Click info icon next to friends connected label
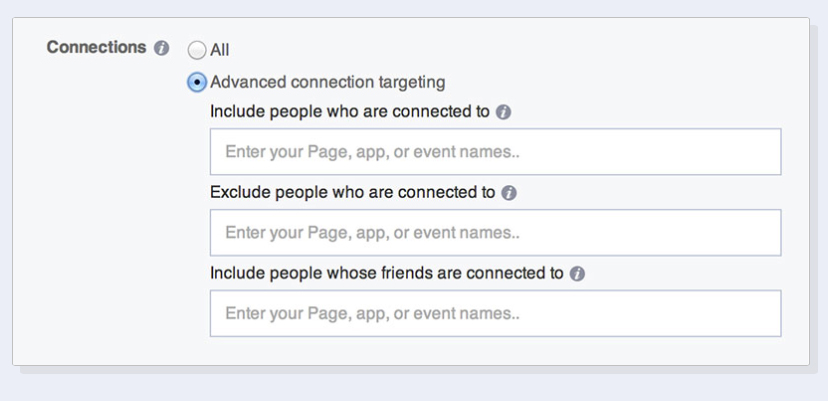 click(577, 273)
